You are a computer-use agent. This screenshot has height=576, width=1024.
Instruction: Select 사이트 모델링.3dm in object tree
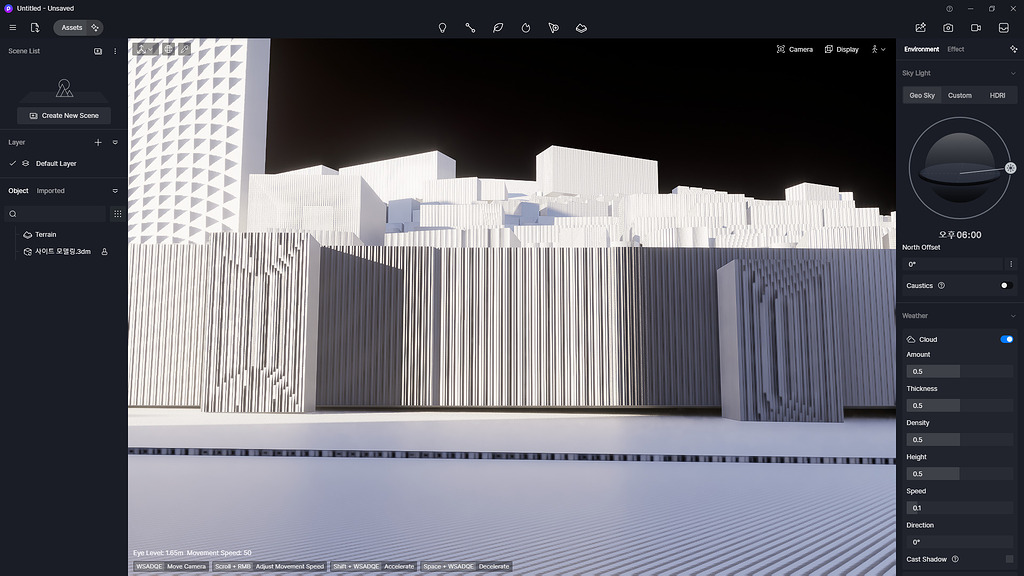coord(63,251)
